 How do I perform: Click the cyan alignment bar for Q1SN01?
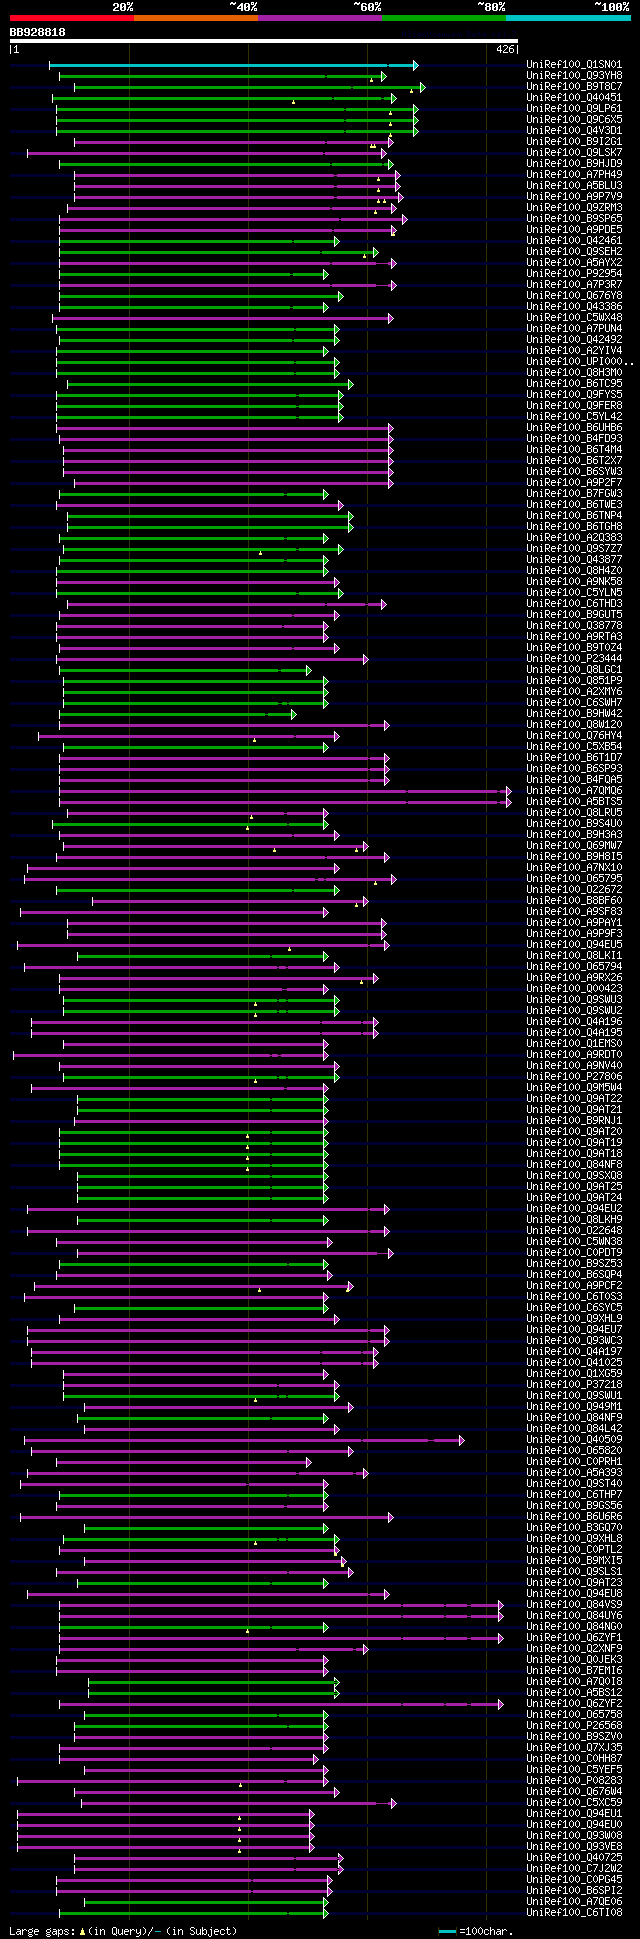point(233,65)
